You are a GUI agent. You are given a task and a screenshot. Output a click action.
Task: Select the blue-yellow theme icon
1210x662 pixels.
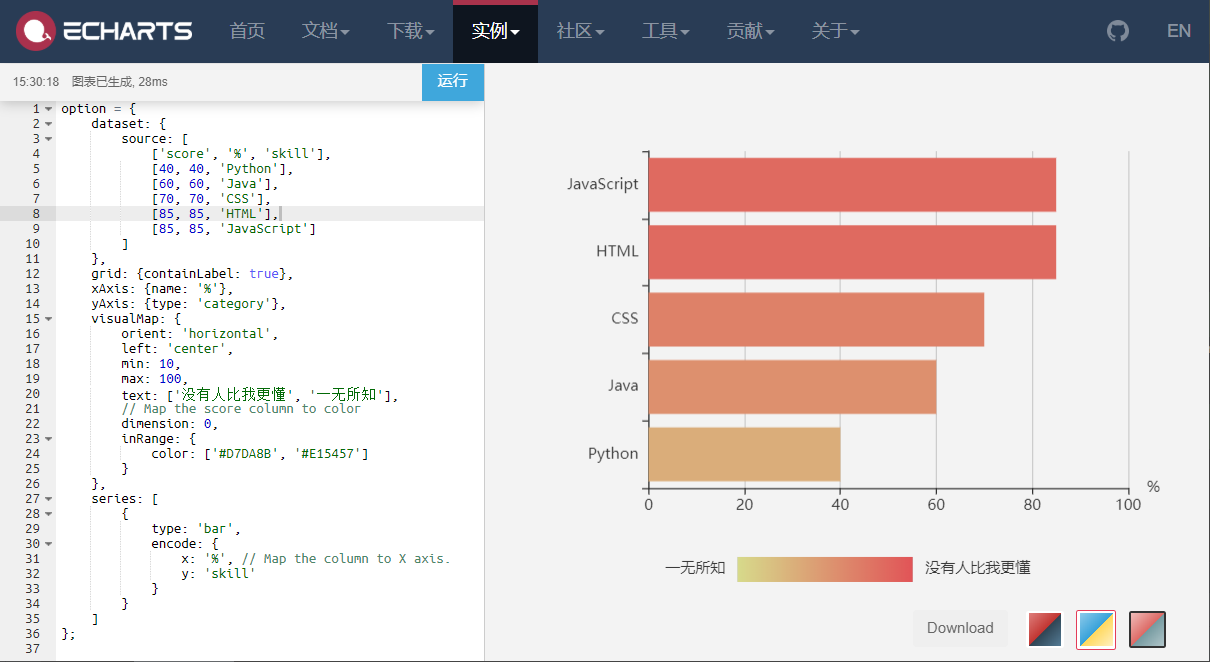point(1095,629)
